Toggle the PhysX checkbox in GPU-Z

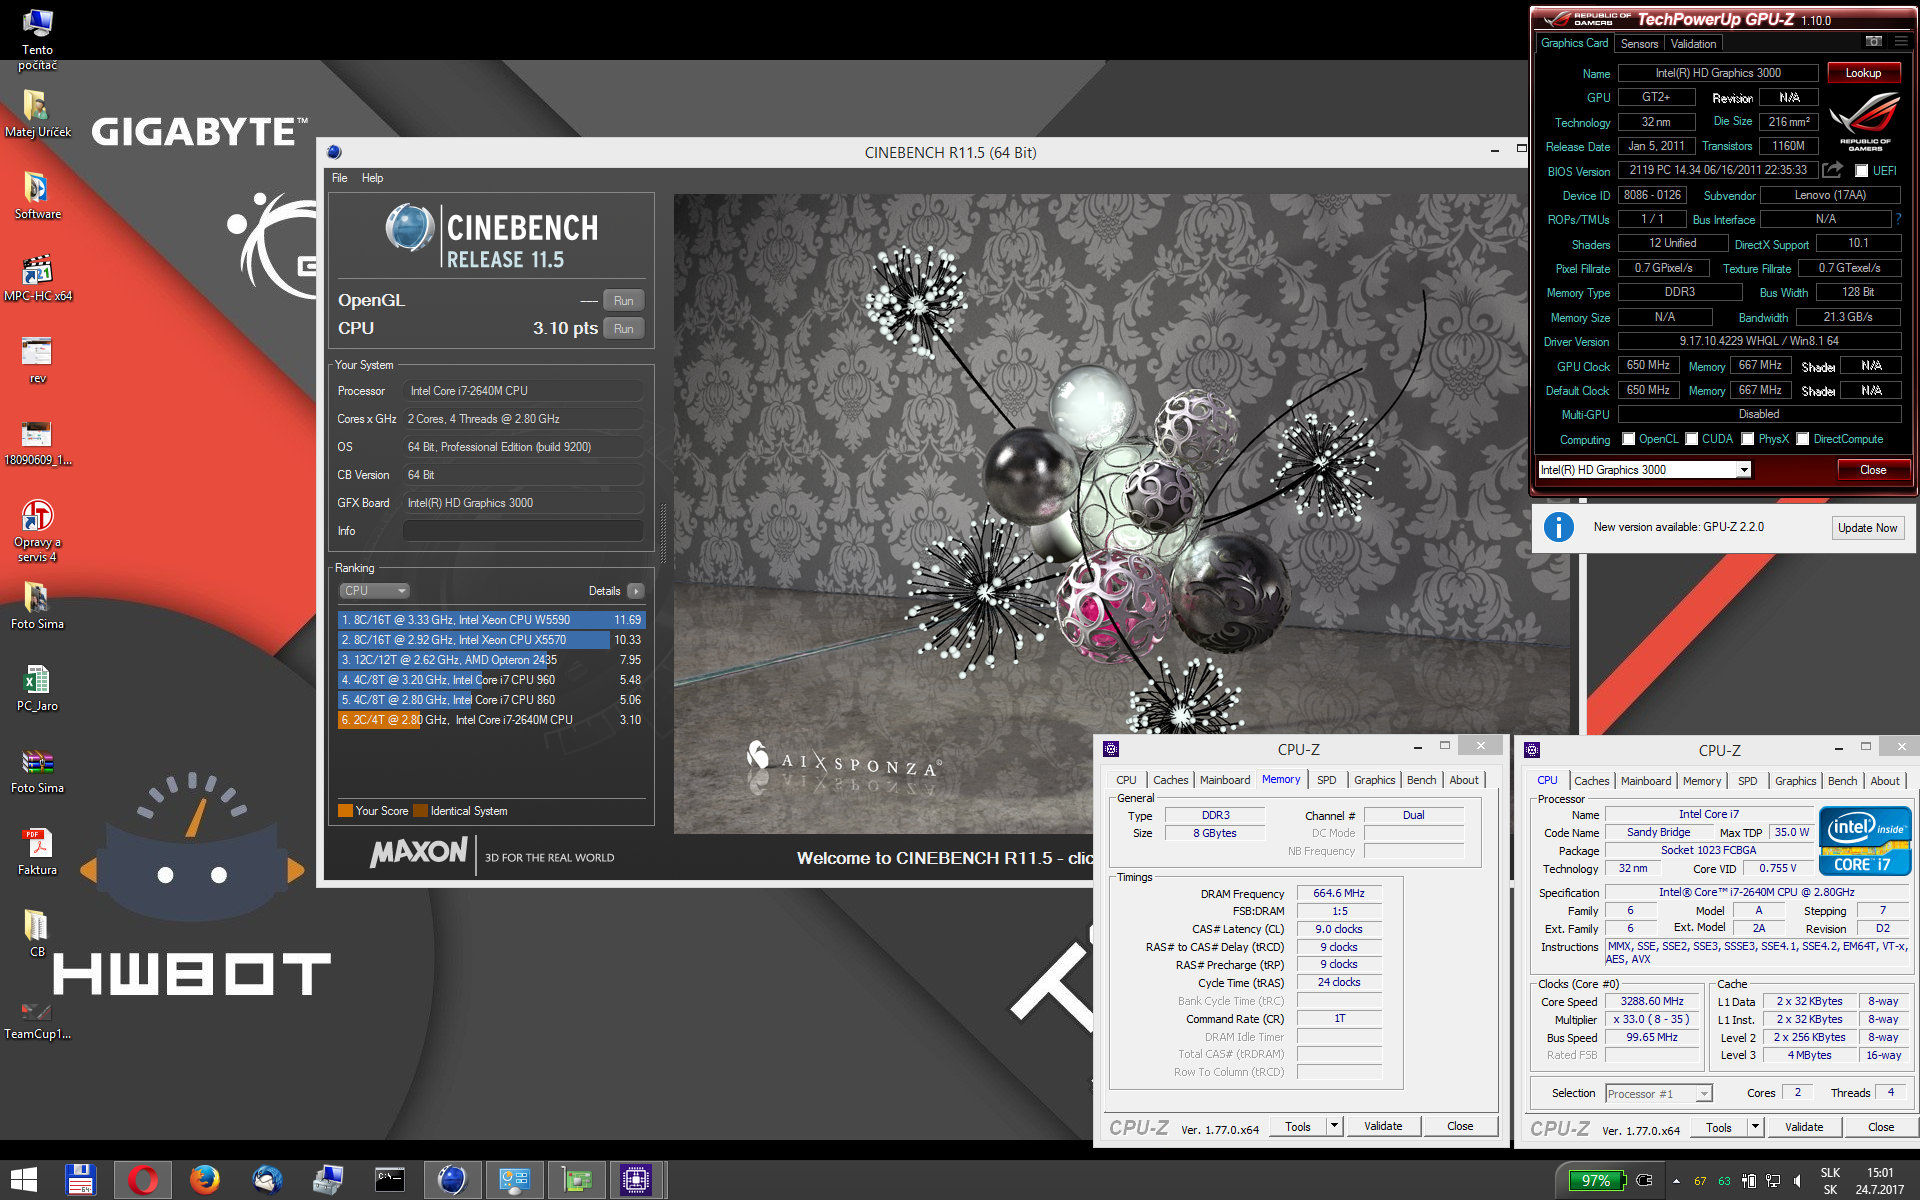[x=1748, y=439]
